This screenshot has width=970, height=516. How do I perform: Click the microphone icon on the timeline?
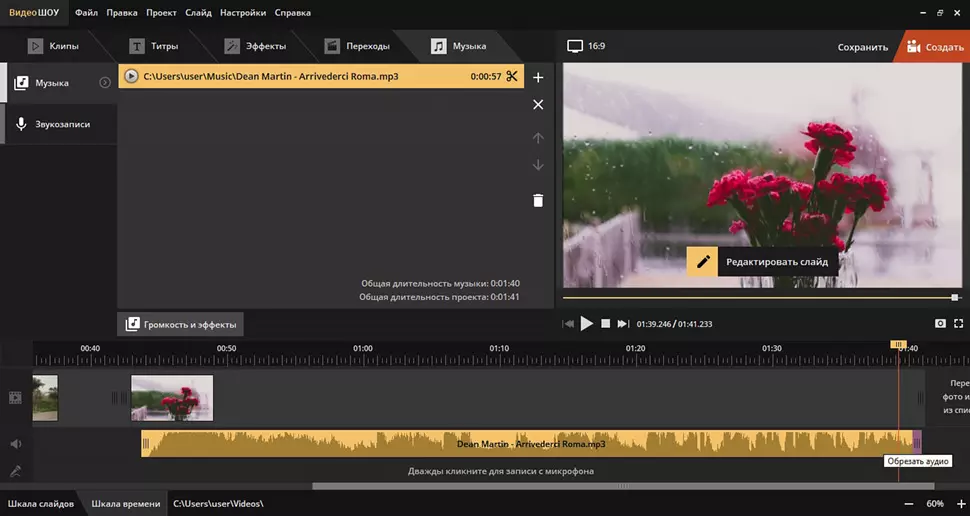tap(15, 471)
